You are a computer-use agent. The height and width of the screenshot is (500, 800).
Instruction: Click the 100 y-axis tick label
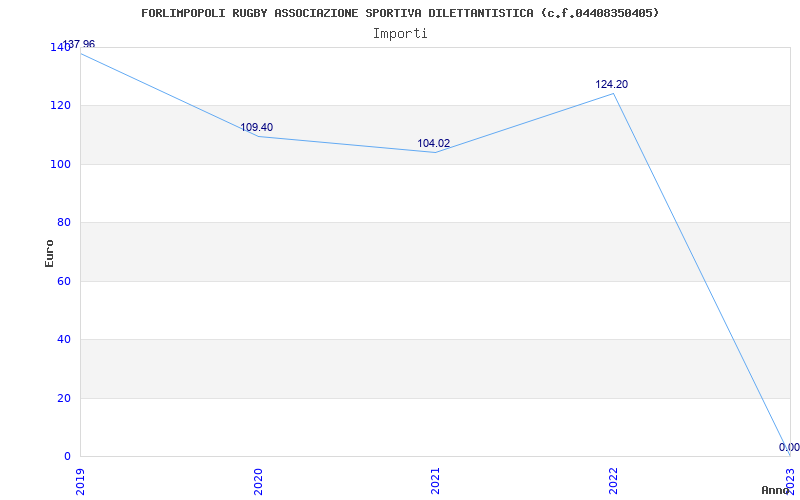point(60,164)
